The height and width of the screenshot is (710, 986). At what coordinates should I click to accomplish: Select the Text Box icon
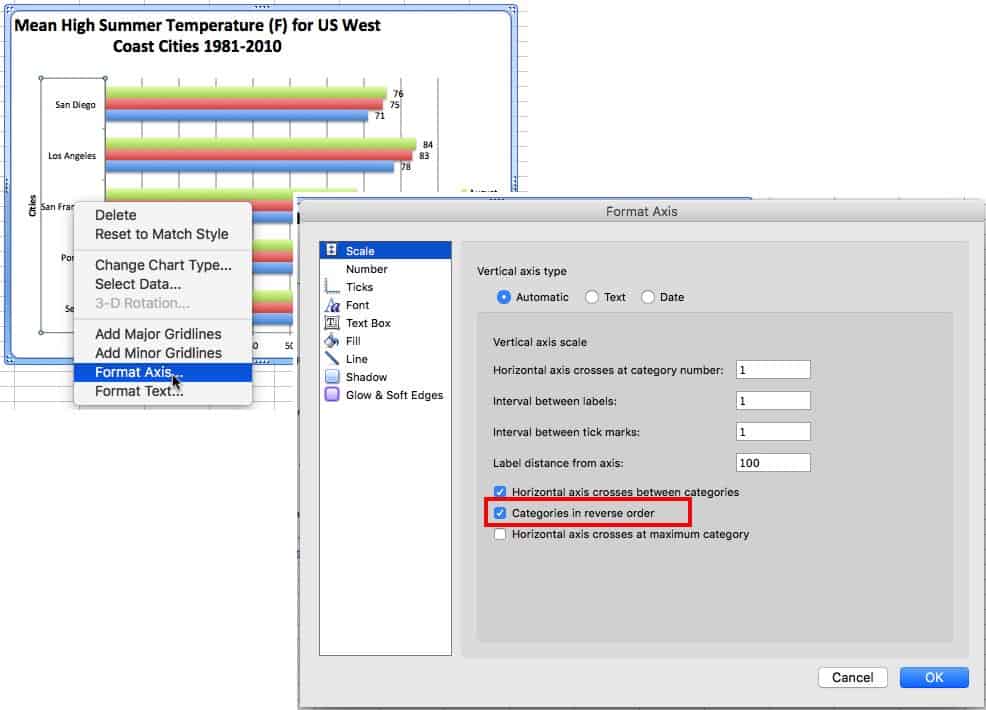(332, 323)
